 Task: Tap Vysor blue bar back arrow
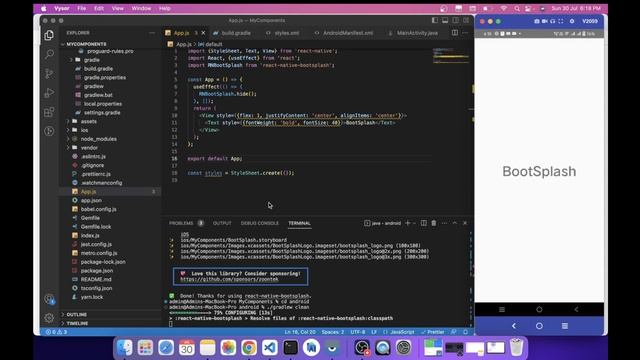tap(514, 326)
